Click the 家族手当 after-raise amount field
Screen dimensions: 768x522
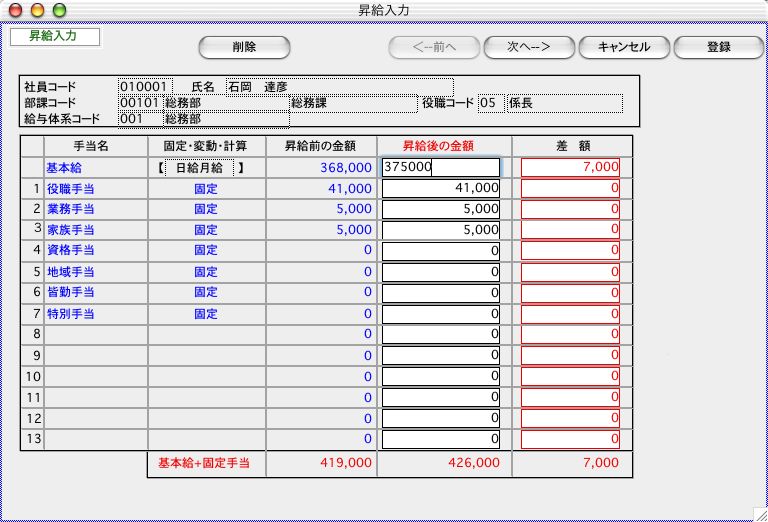(440, 229)
